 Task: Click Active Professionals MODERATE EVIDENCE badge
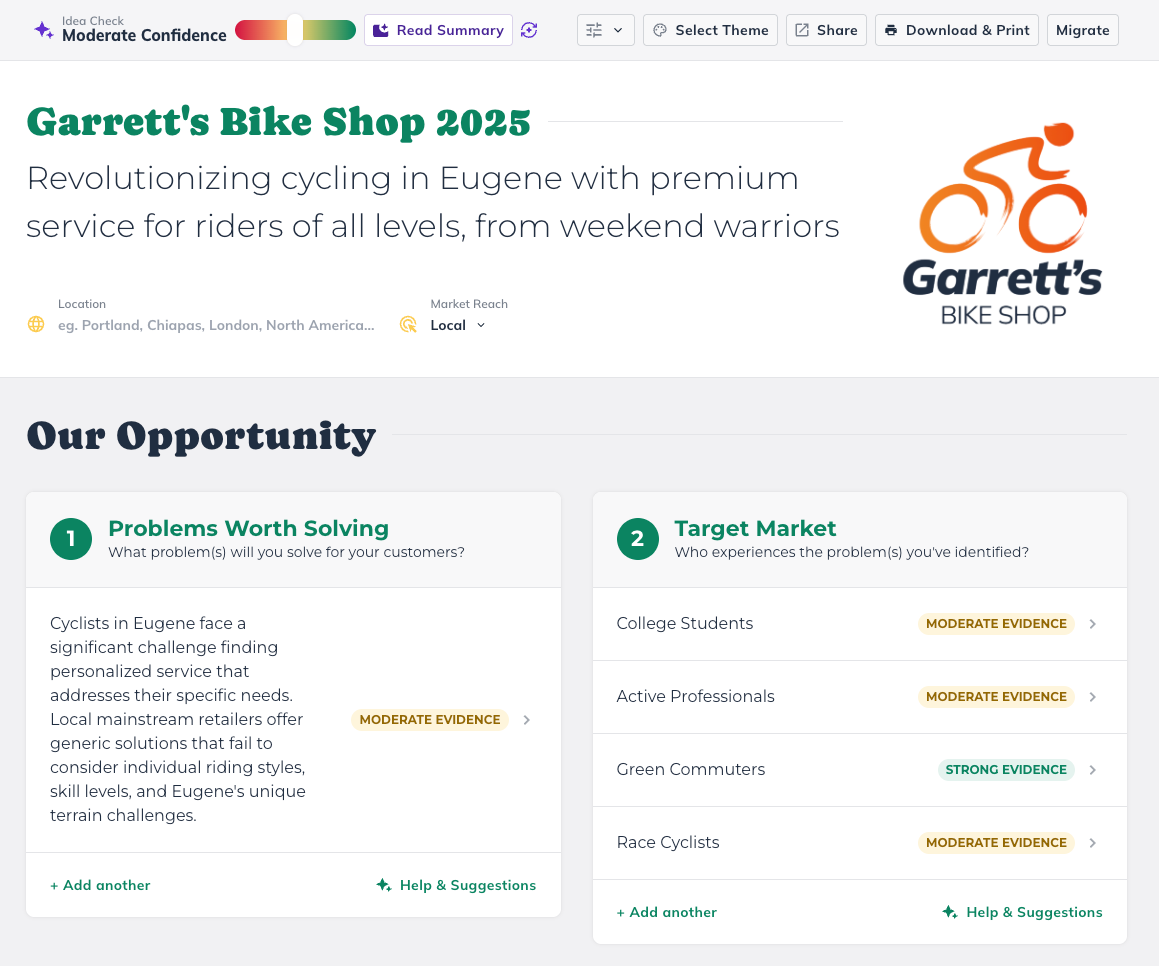996,696
